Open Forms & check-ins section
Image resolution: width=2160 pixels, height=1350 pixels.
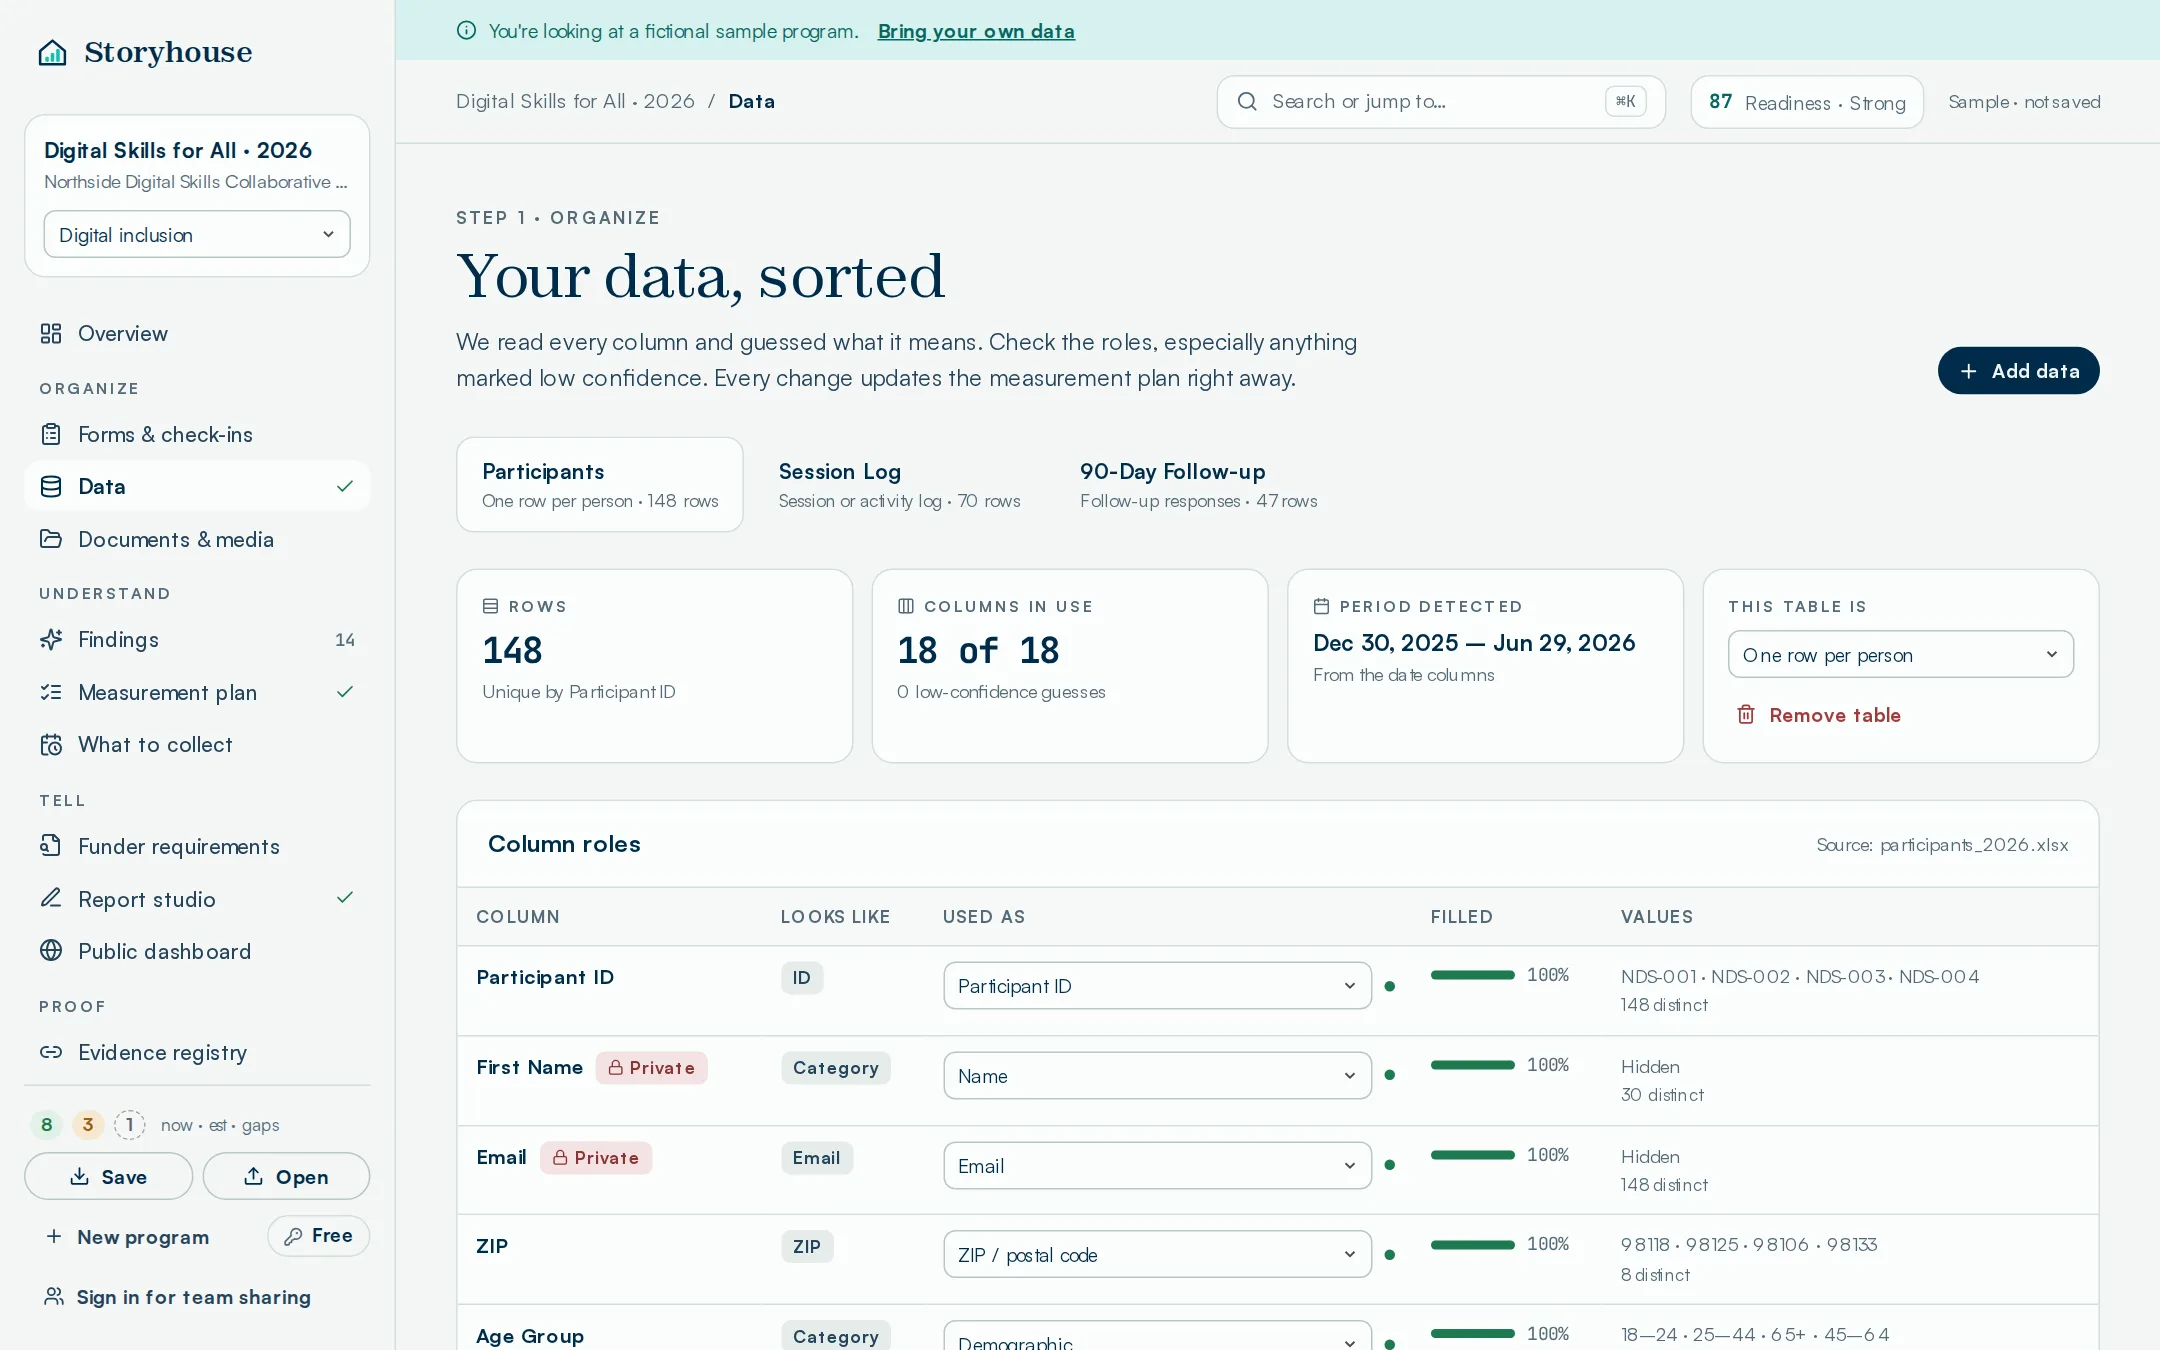pos(197,434)
